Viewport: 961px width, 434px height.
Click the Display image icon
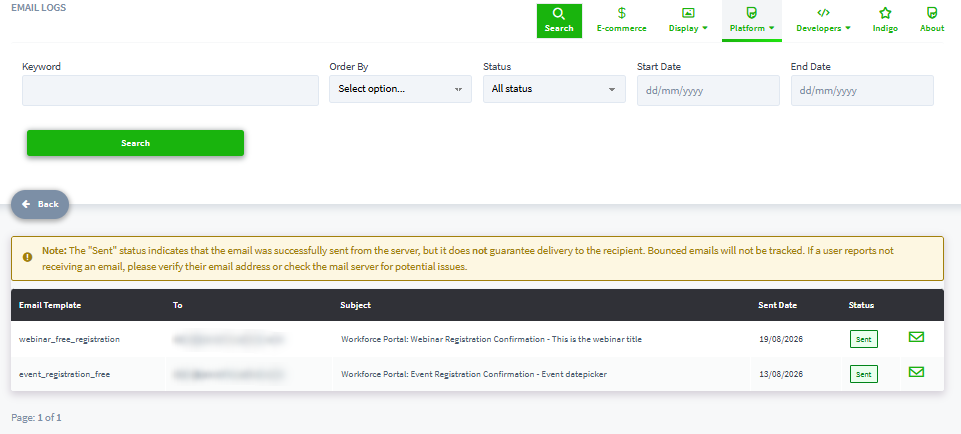688,12
